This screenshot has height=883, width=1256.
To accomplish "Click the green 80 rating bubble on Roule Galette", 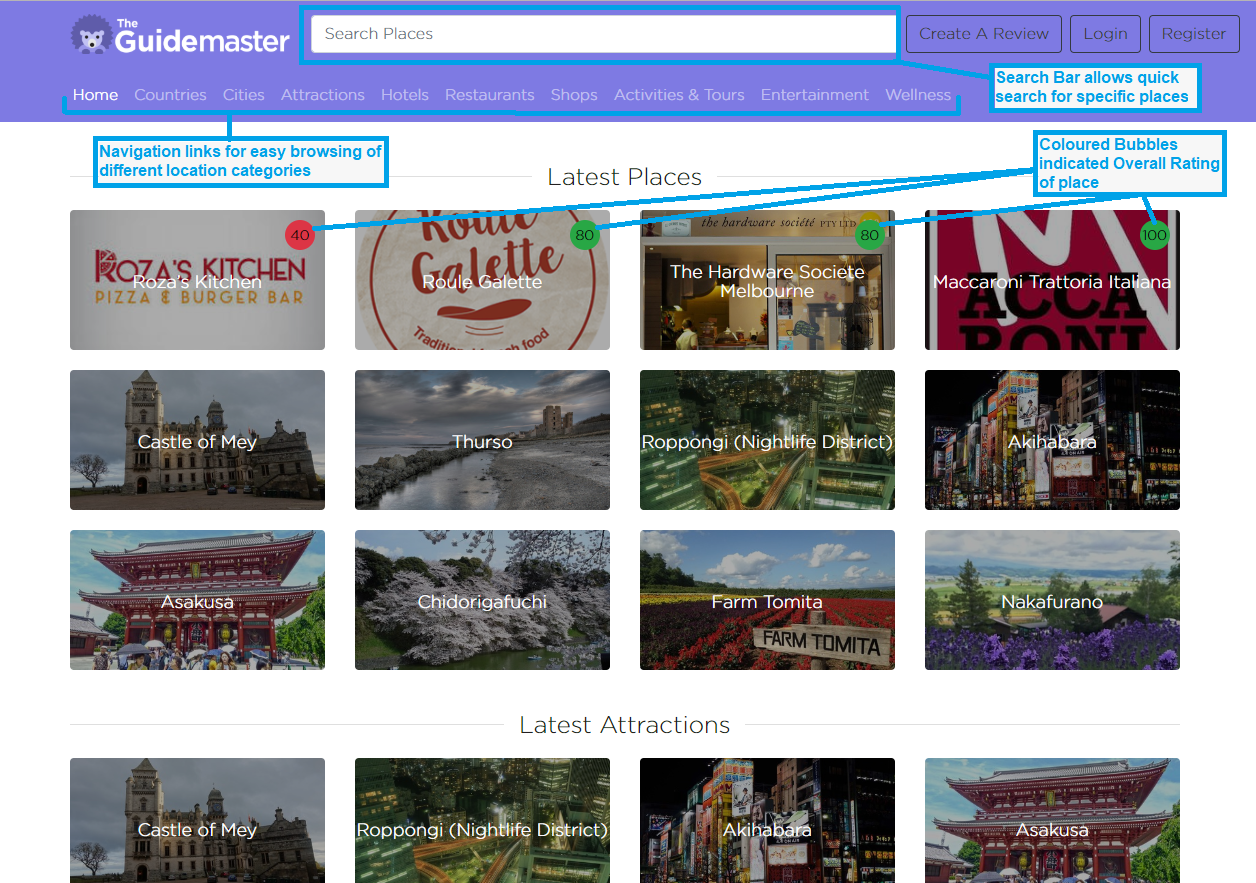I will [x=585, y=236].
